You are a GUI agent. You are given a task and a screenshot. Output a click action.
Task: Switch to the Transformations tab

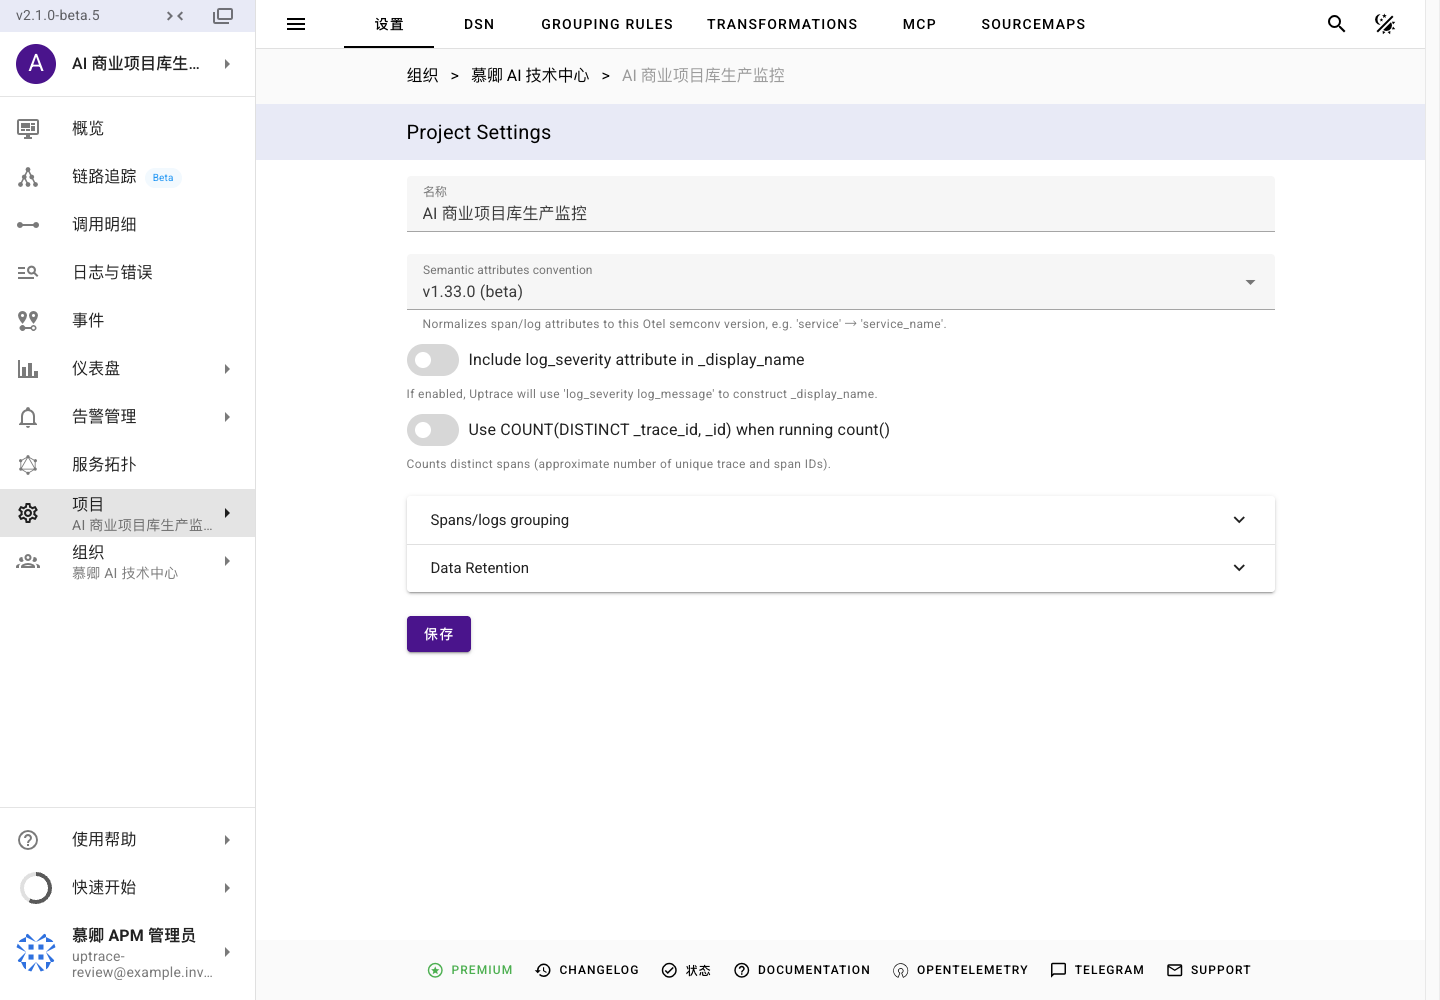[x=782, y=24]
